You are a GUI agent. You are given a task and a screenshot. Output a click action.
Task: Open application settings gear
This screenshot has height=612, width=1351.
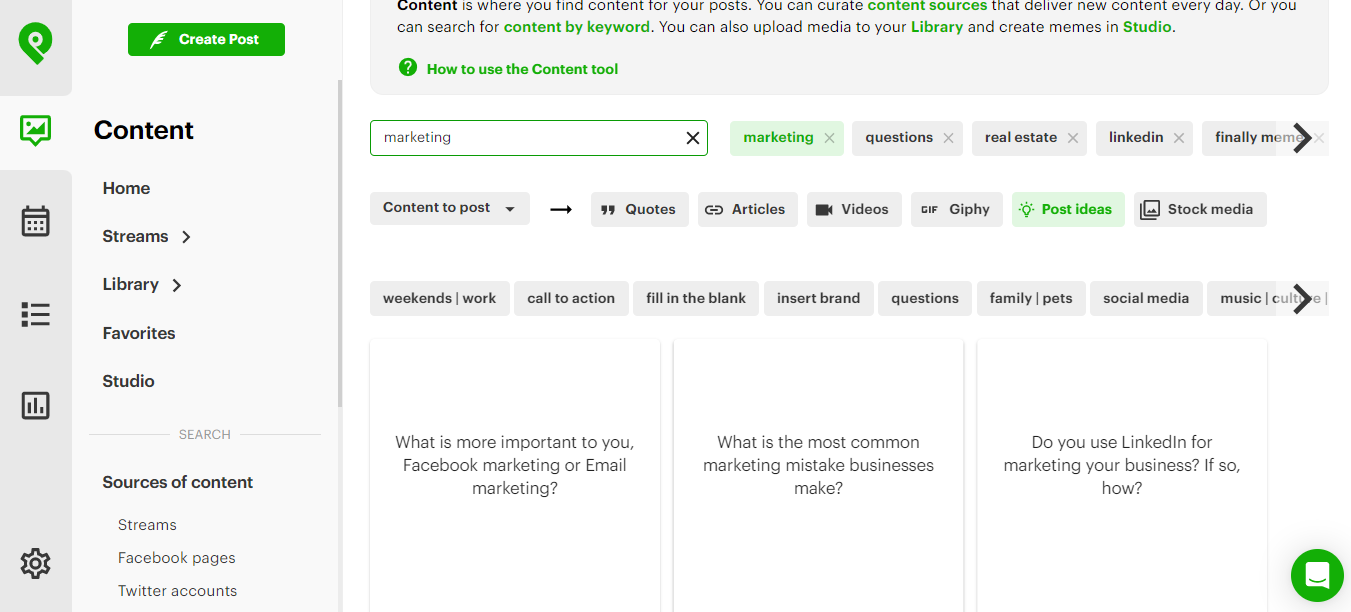pos(36,563)
